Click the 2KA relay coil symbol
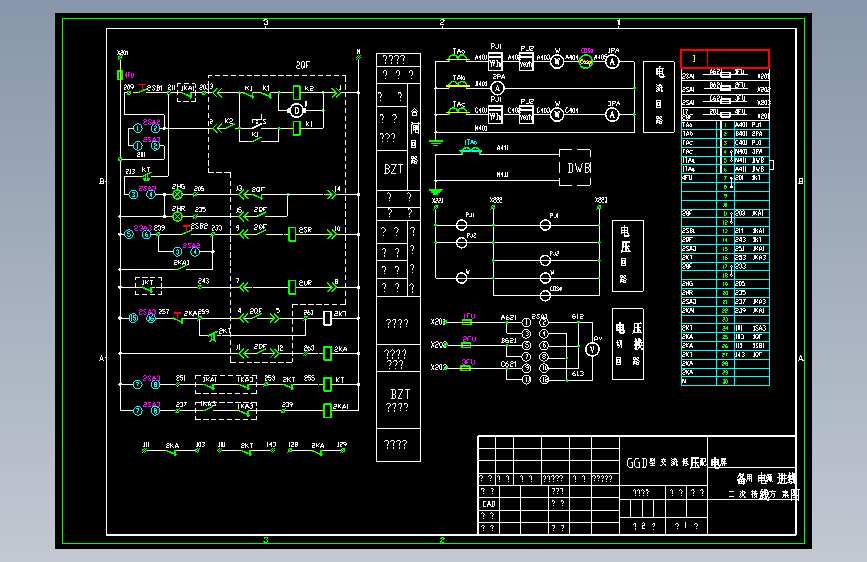 (327, 353)
